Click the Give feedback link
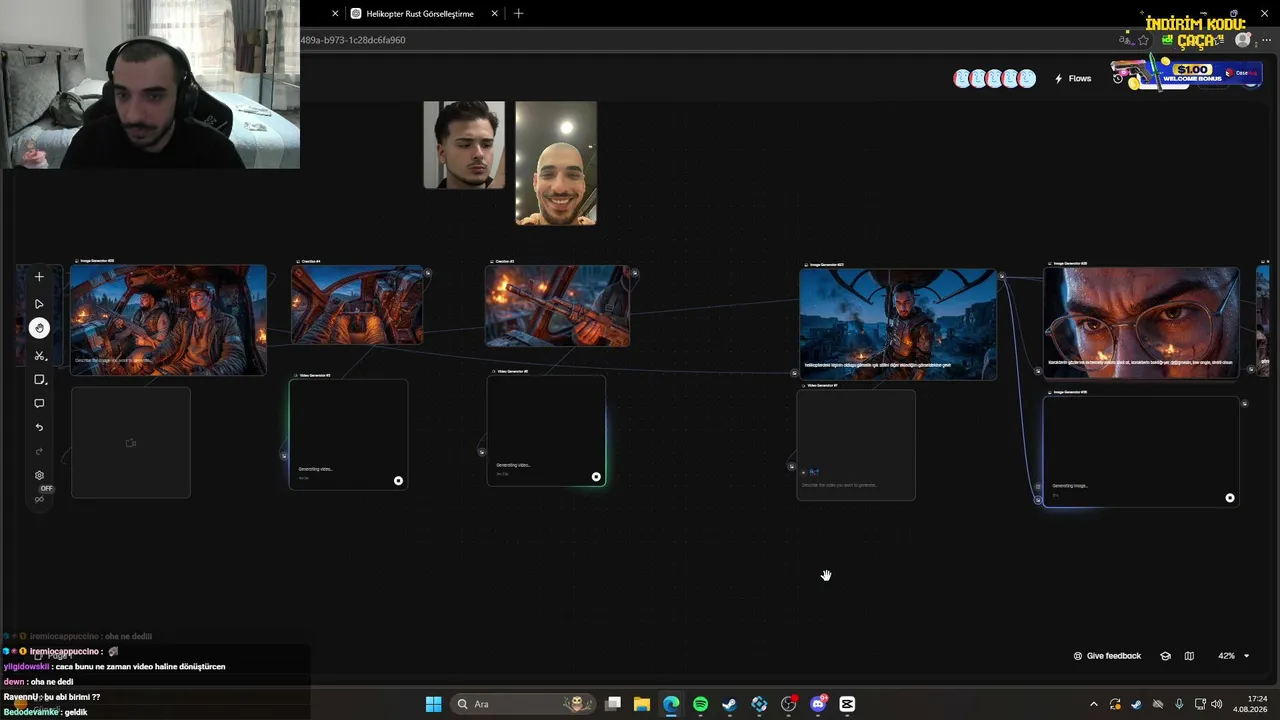 click(x=1107, y=656)
